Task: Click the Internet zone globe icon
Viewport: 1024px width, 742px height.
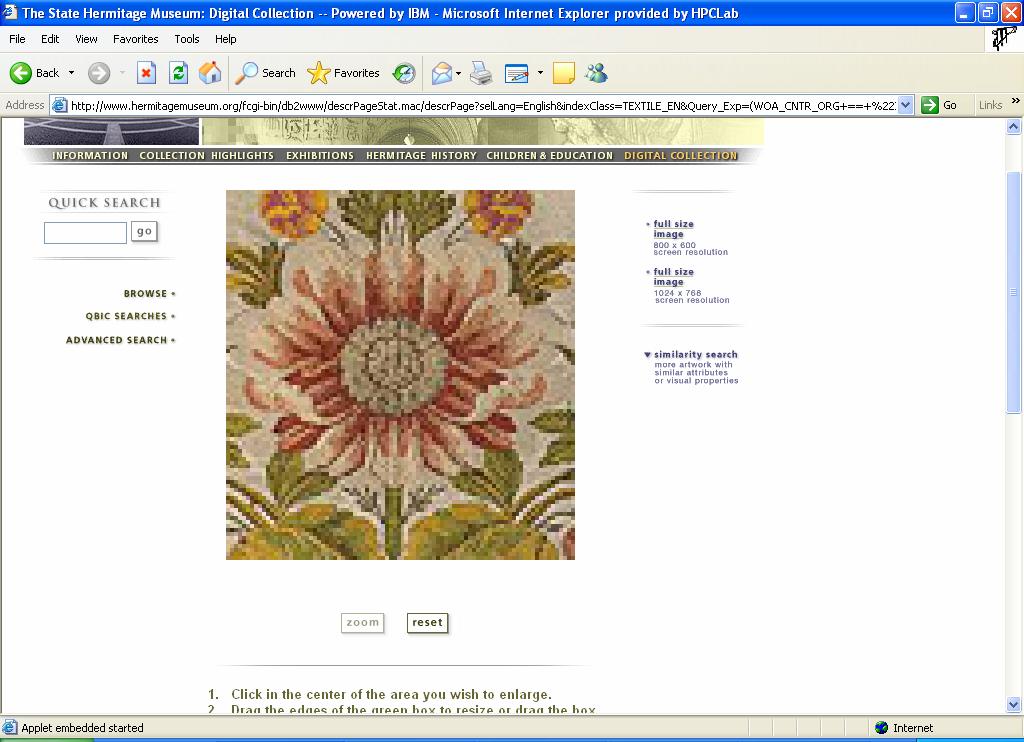Action: point(882,728)
